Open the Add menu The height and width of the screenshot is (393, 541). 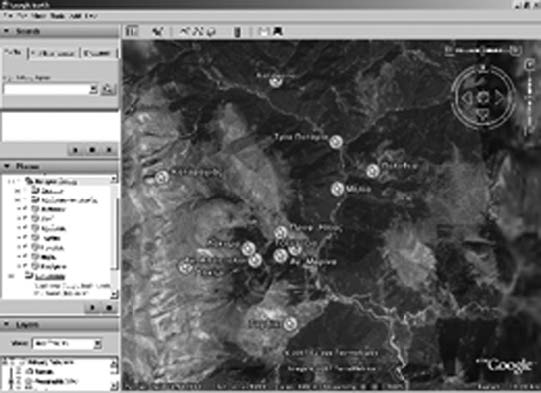(x=75, y=16)
